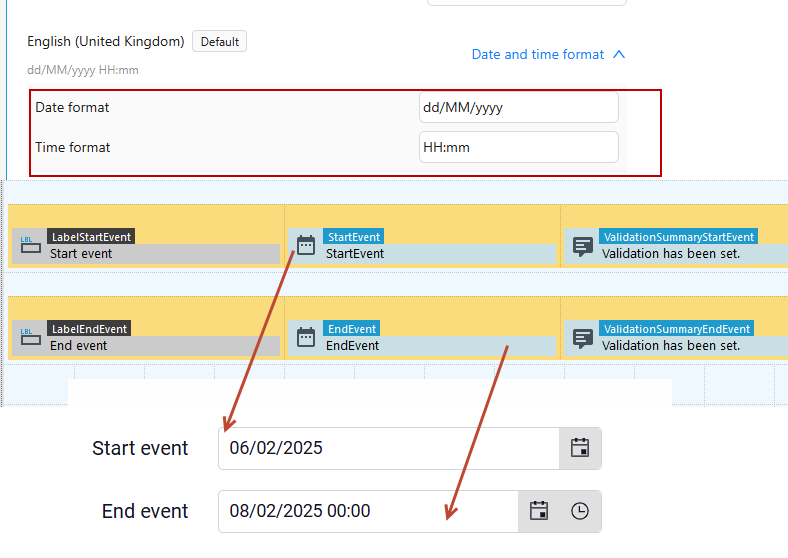This screenshot has height=558, width=788.
Task: Select the LabelStartEvent control tag
Action: 91,237
